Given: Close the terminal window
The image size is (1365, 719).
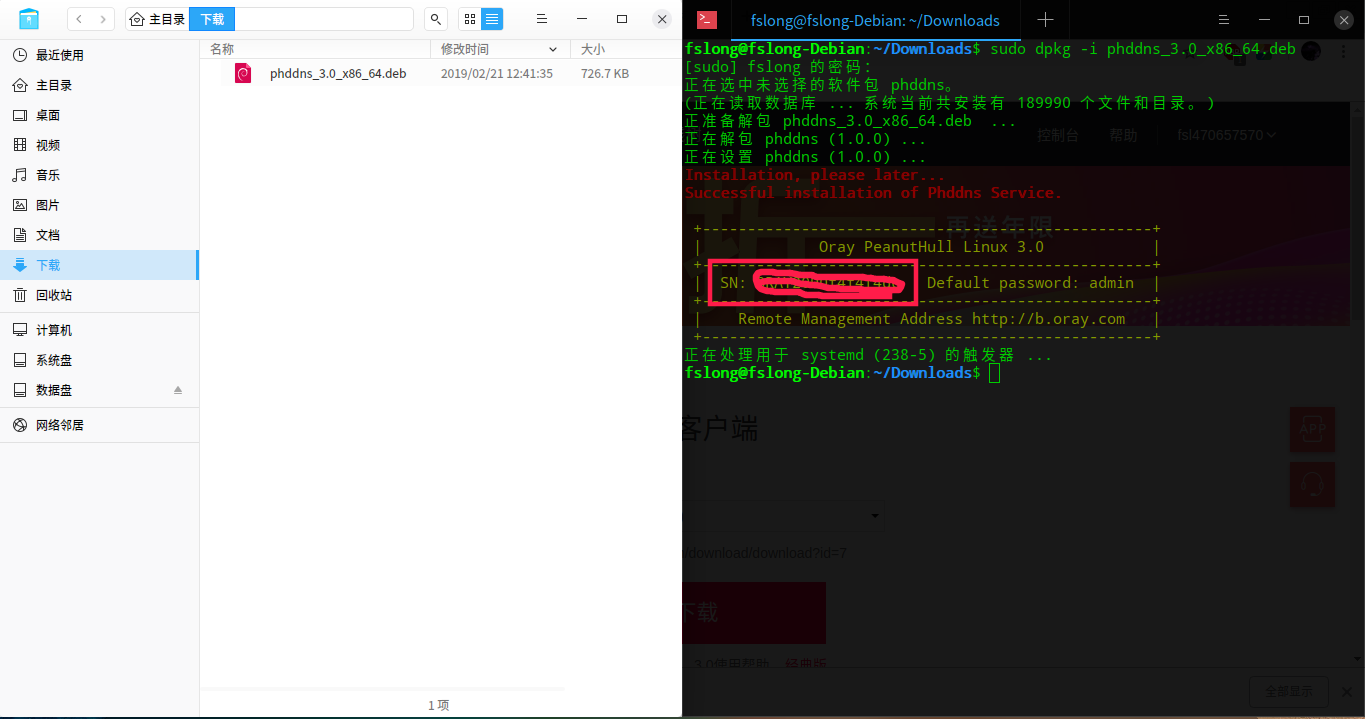Looking at the screenshot, I should tap(1344, 19).
